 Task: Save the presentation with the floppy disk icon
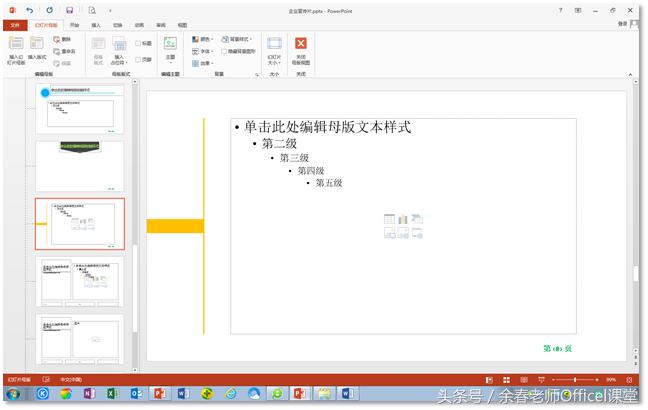pyautogui.click(x=69, y=10)
